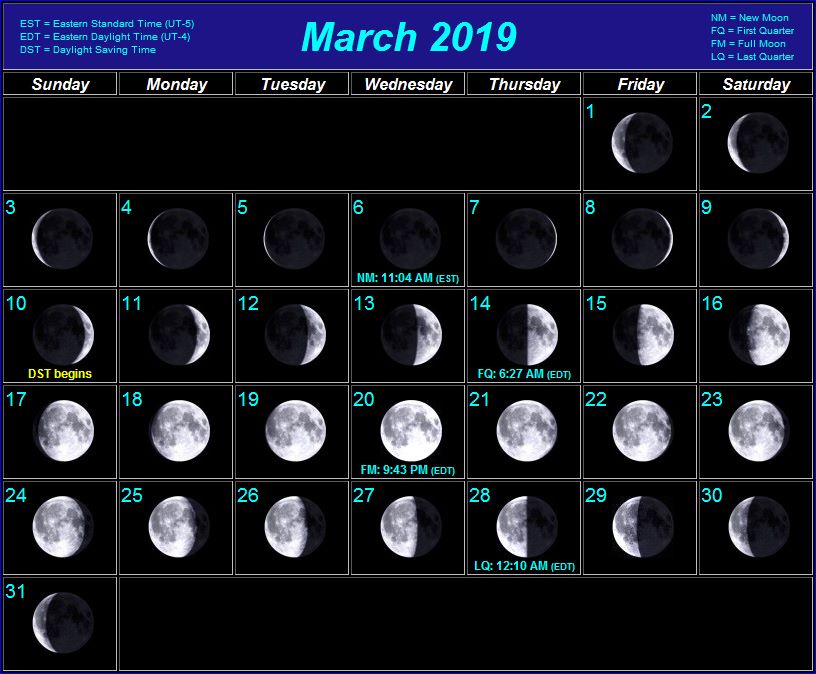Select the Sunday column header
The image size is (816, 674).
tap(60, 84)
